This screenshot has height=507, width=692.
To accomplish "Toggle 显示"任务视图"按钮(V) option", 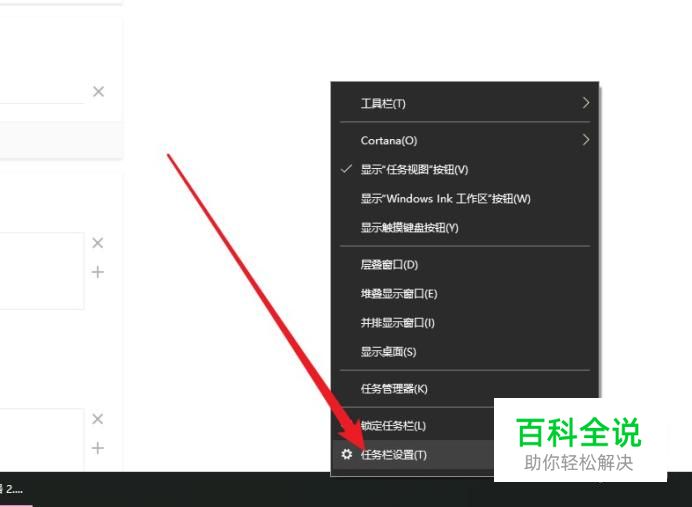I will pyautogui.click(x=464, y=169).
